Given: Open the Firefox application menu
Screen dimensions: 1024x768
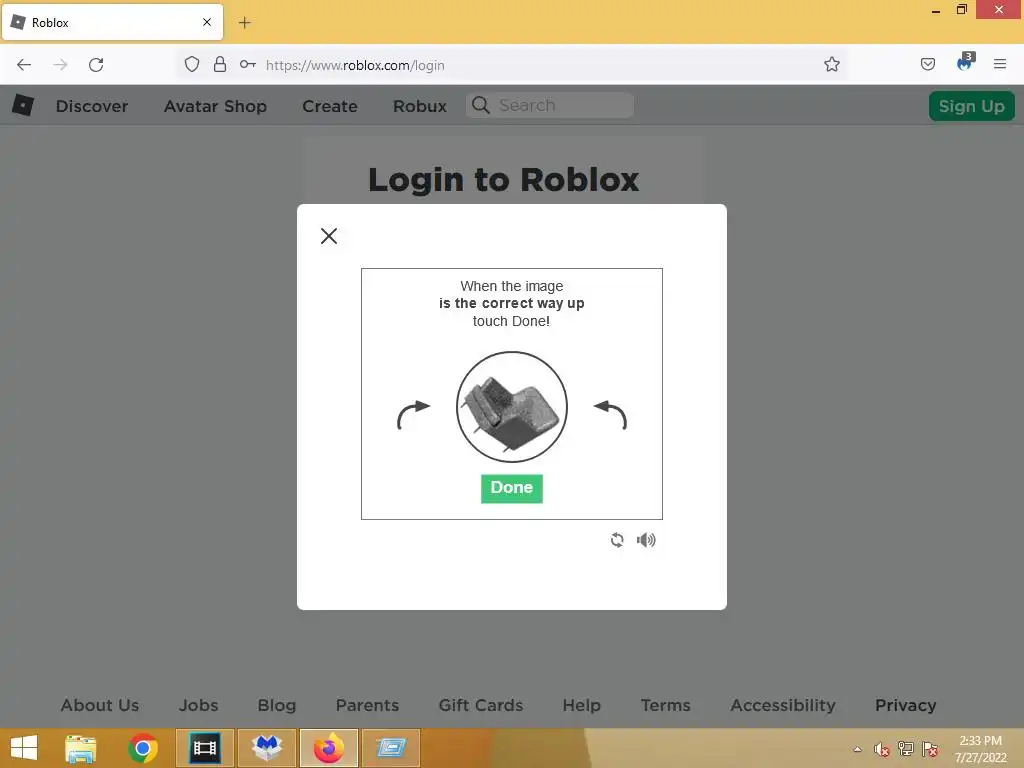Looking at the screenshot, I should [1000, 64].
